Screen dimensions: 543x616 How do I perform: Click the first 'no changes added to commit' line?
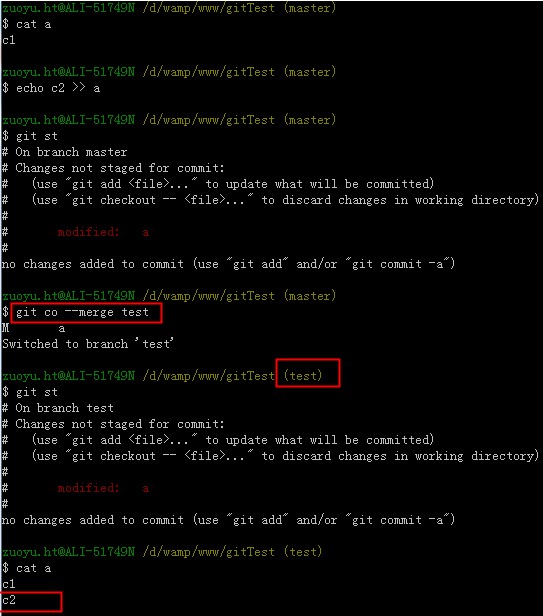click(228, 264)
